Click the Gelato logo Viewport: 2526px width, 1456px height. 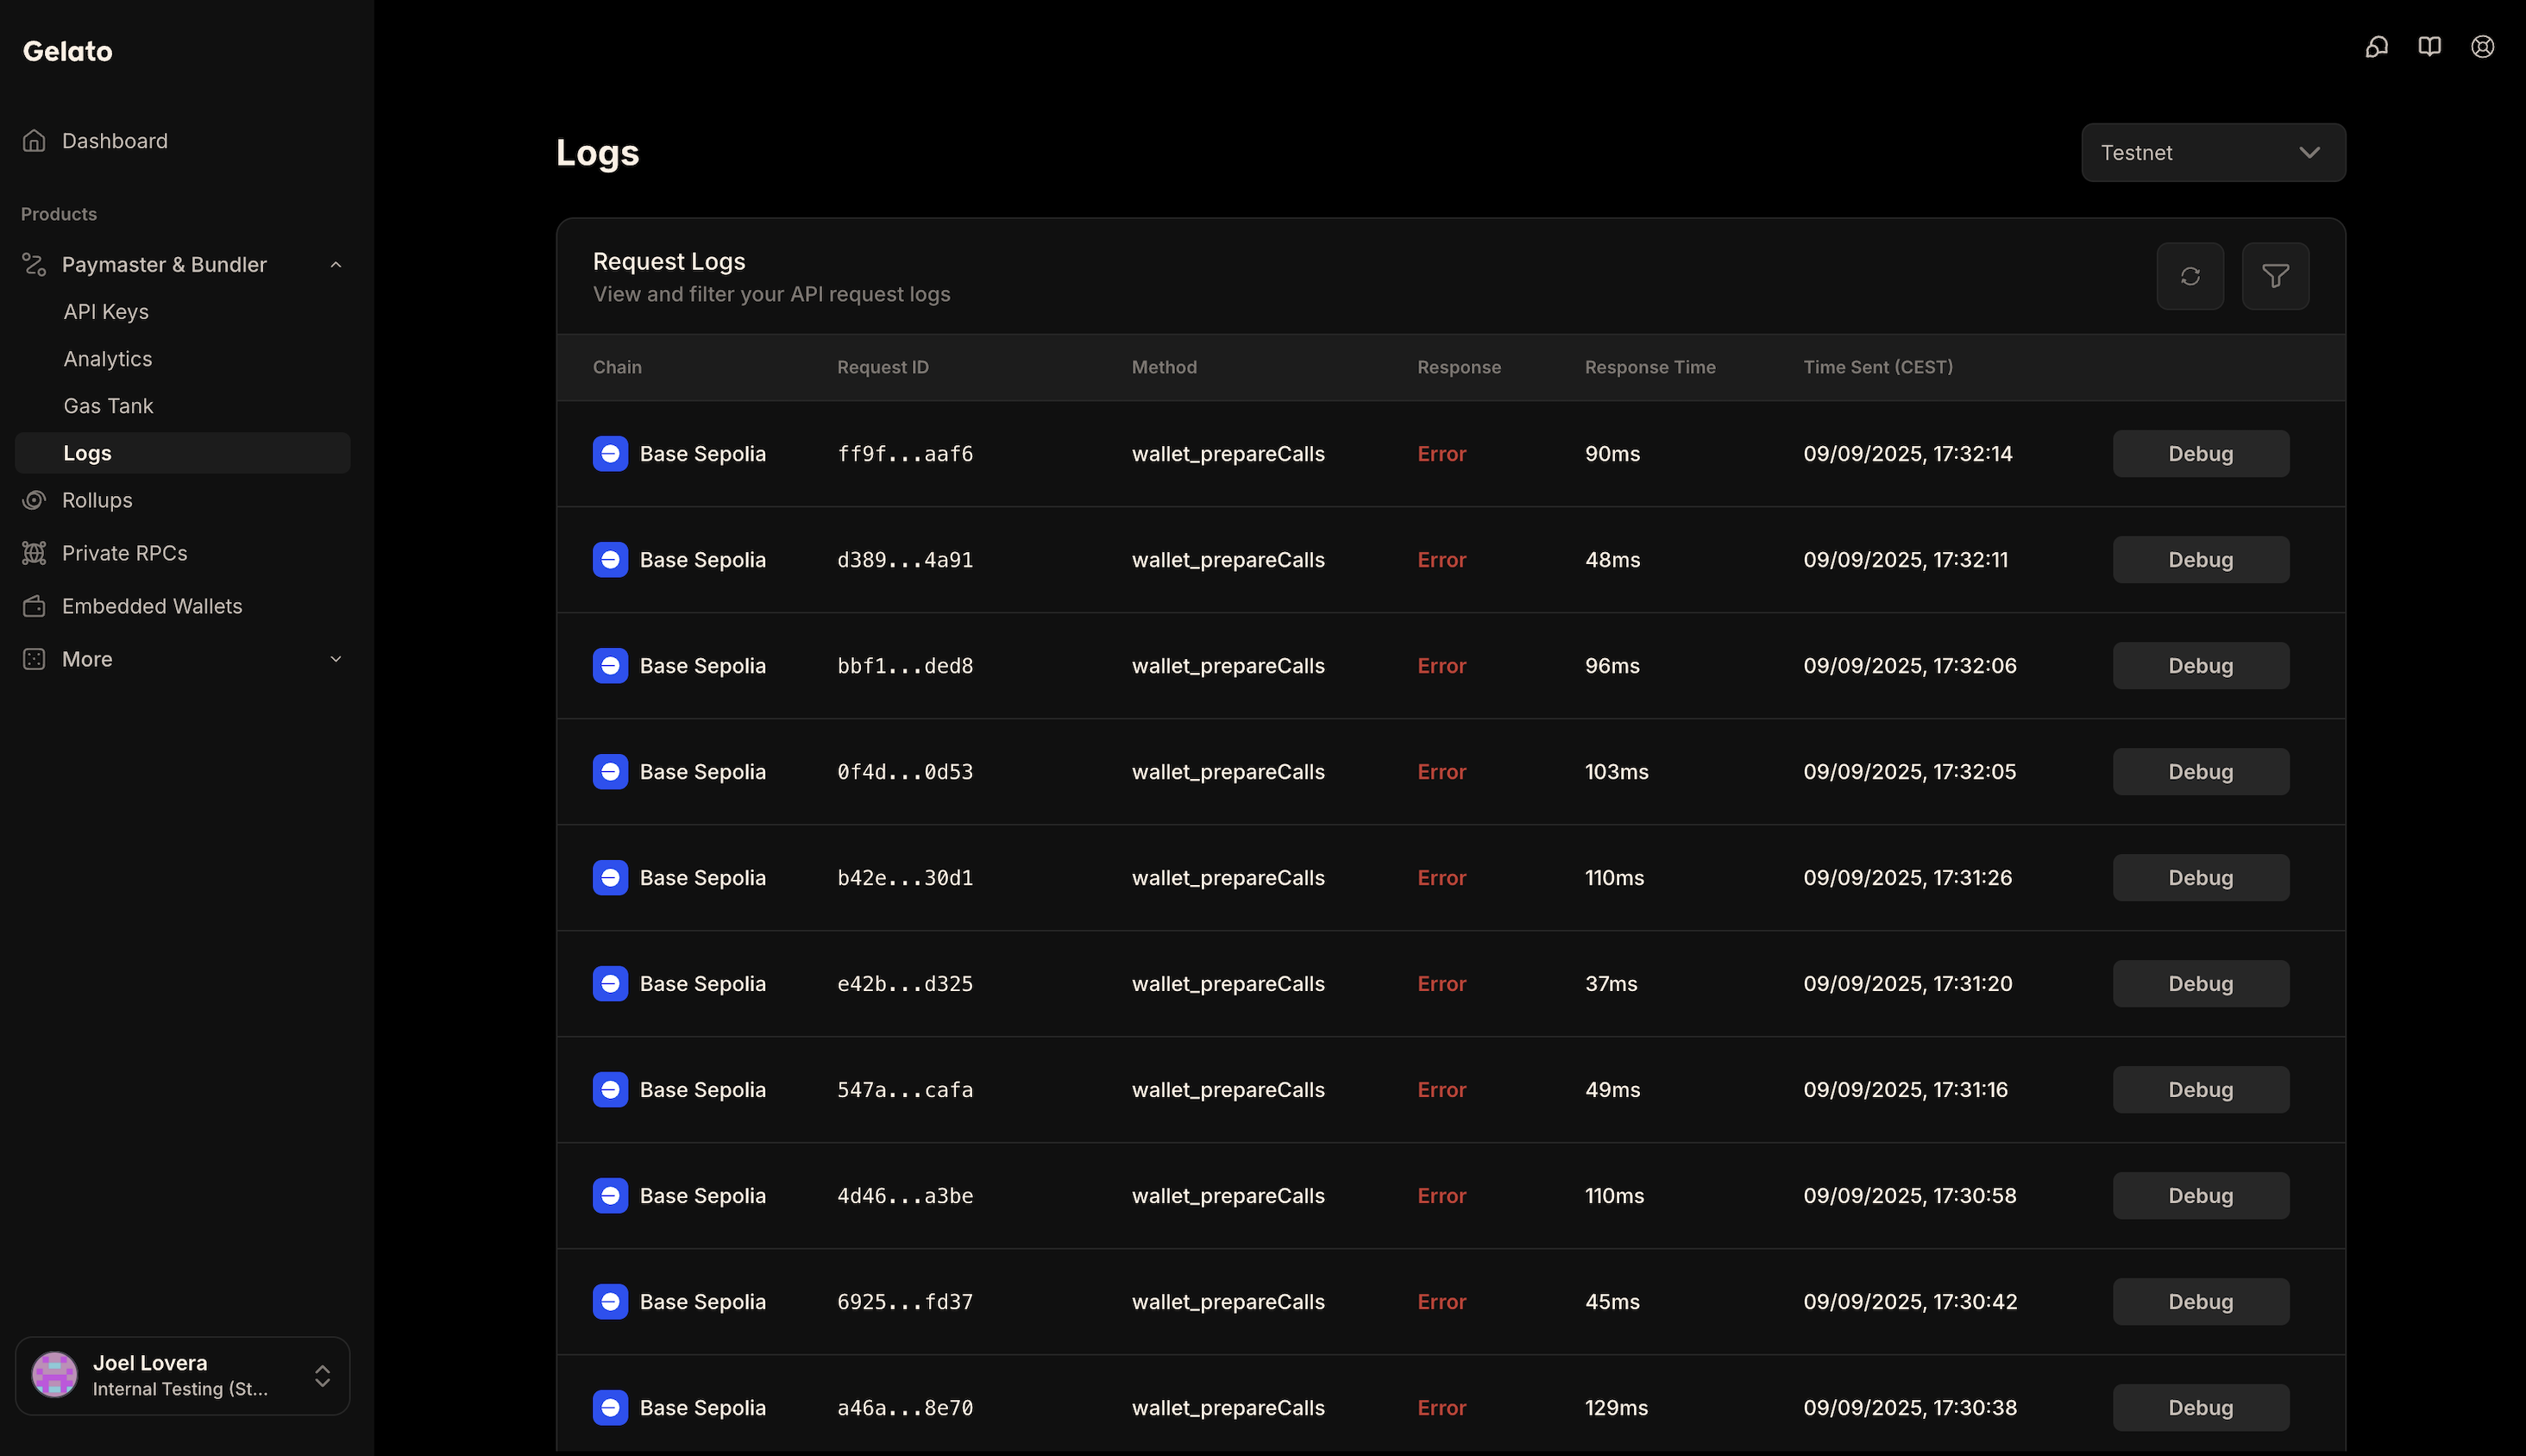pyautogui.click(x=67, y=51)
